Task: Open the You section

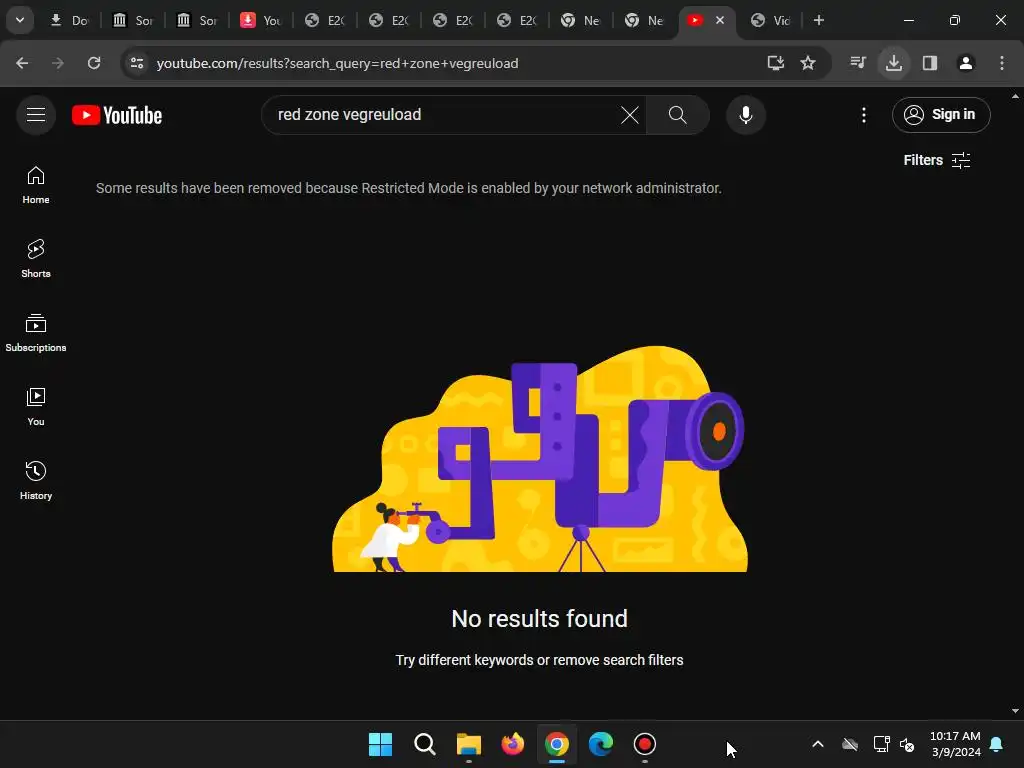Action: (36, 407)
